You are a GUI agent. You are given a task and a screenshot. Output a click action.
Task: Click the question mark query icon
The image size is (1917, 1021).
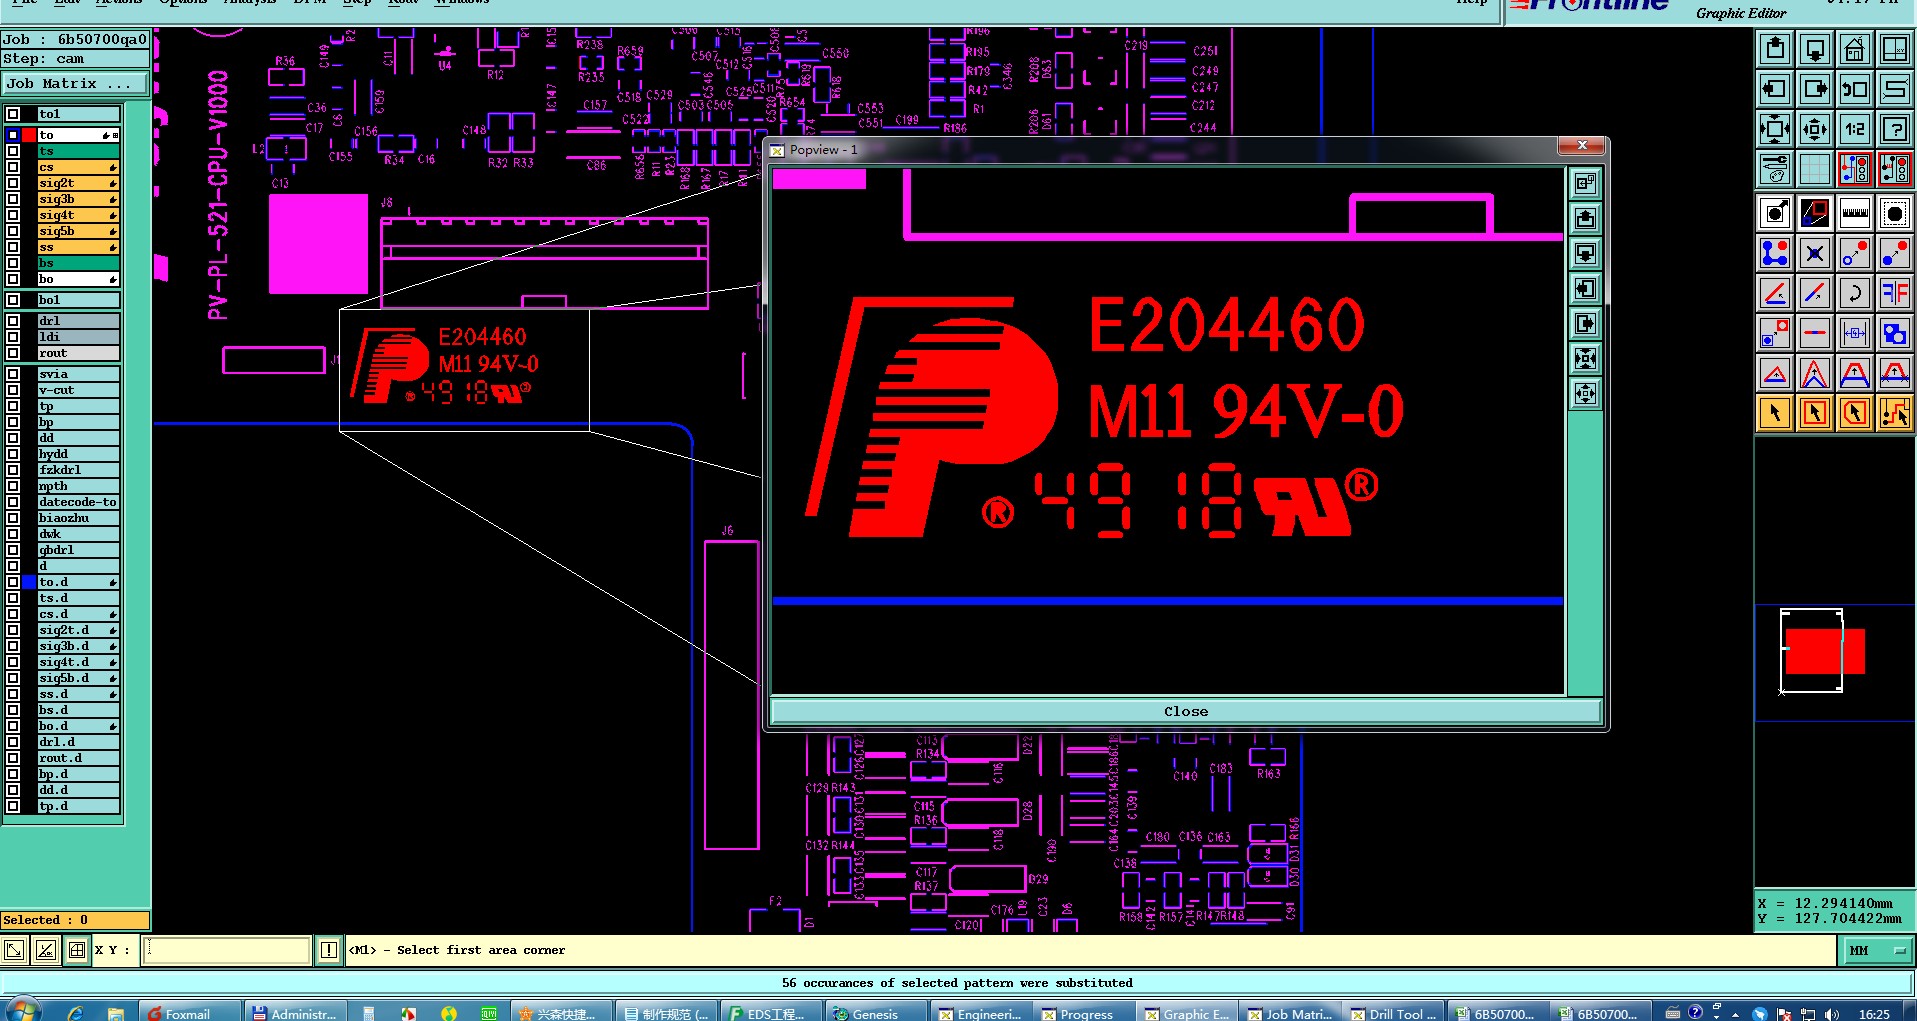click(x=1895, y=129)
